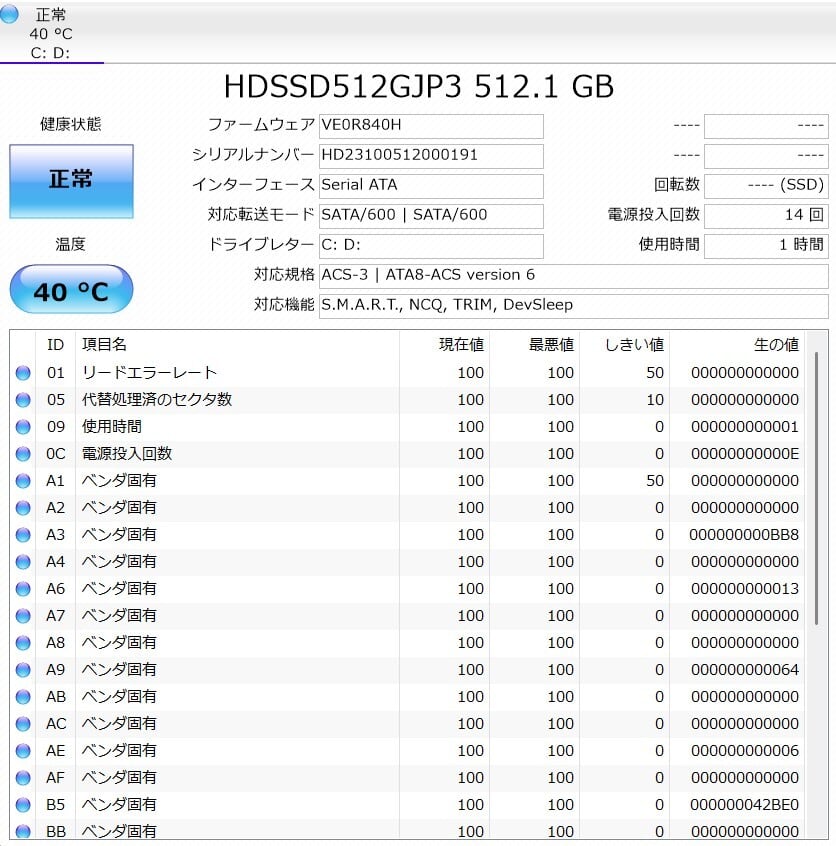This screenshot has width=836, height=846.
Task: Click the status orb for ID 0C 電源投入回数
Action: [x=23, y=454]
